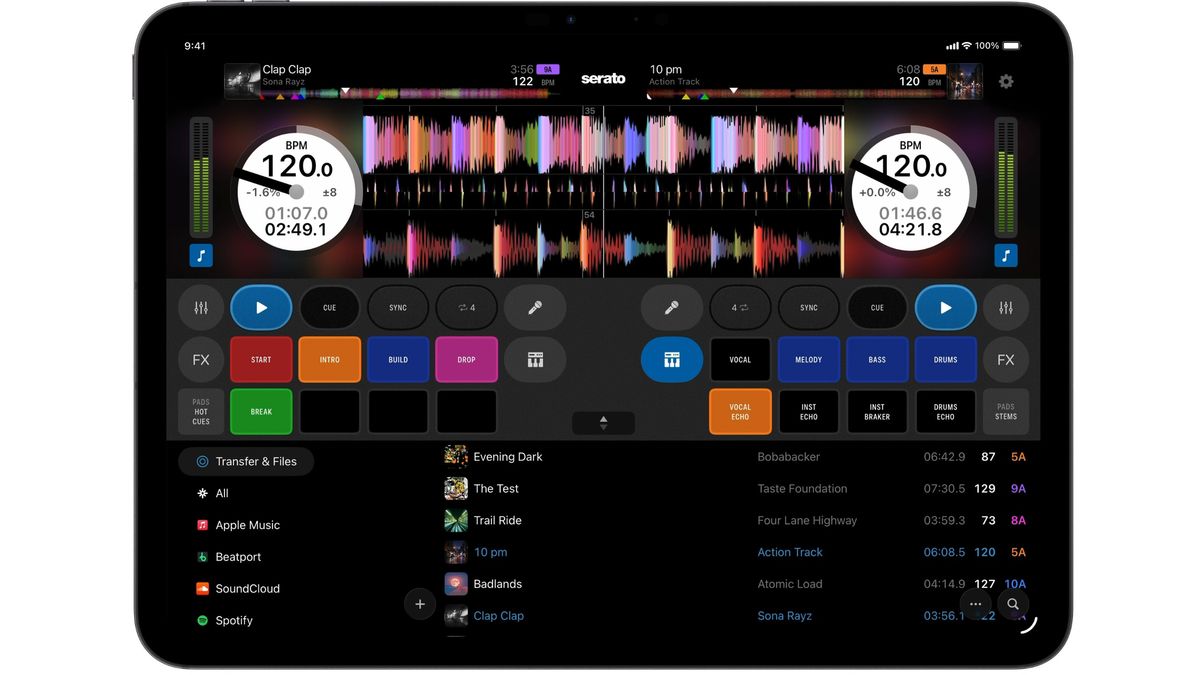Trigger the magenta DROP hot cue pad
1200x675 pixels.
click(466, 360)
